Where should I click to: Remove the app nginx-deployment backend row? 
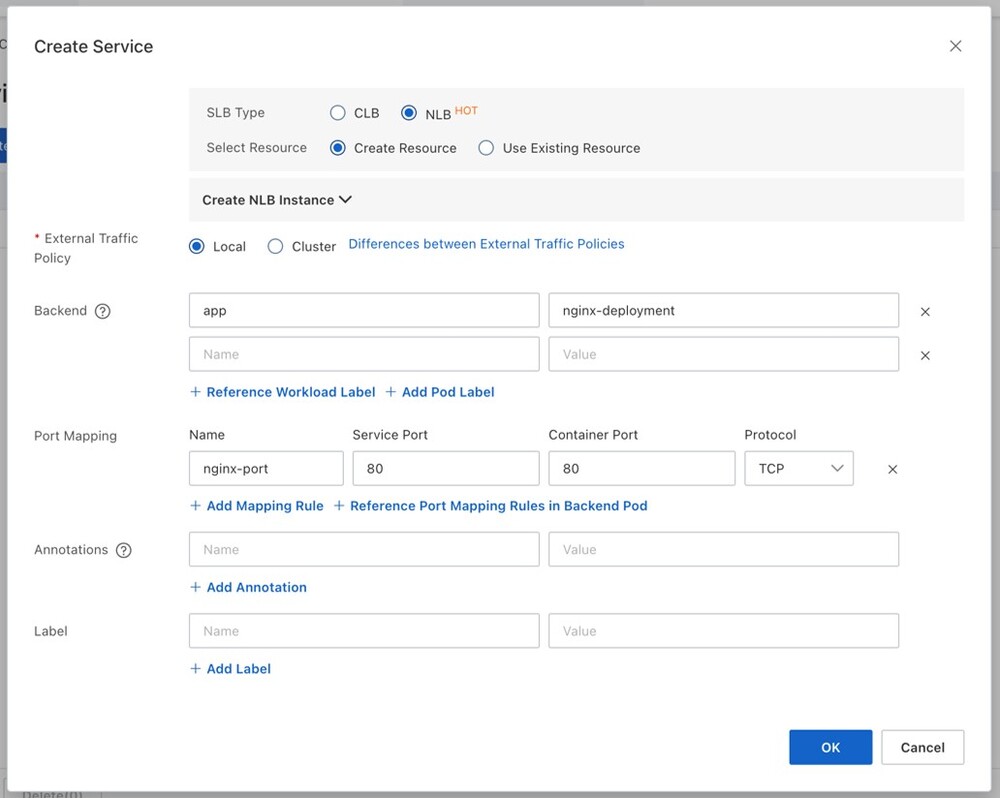pyautogui.click(x=925, y=312)
